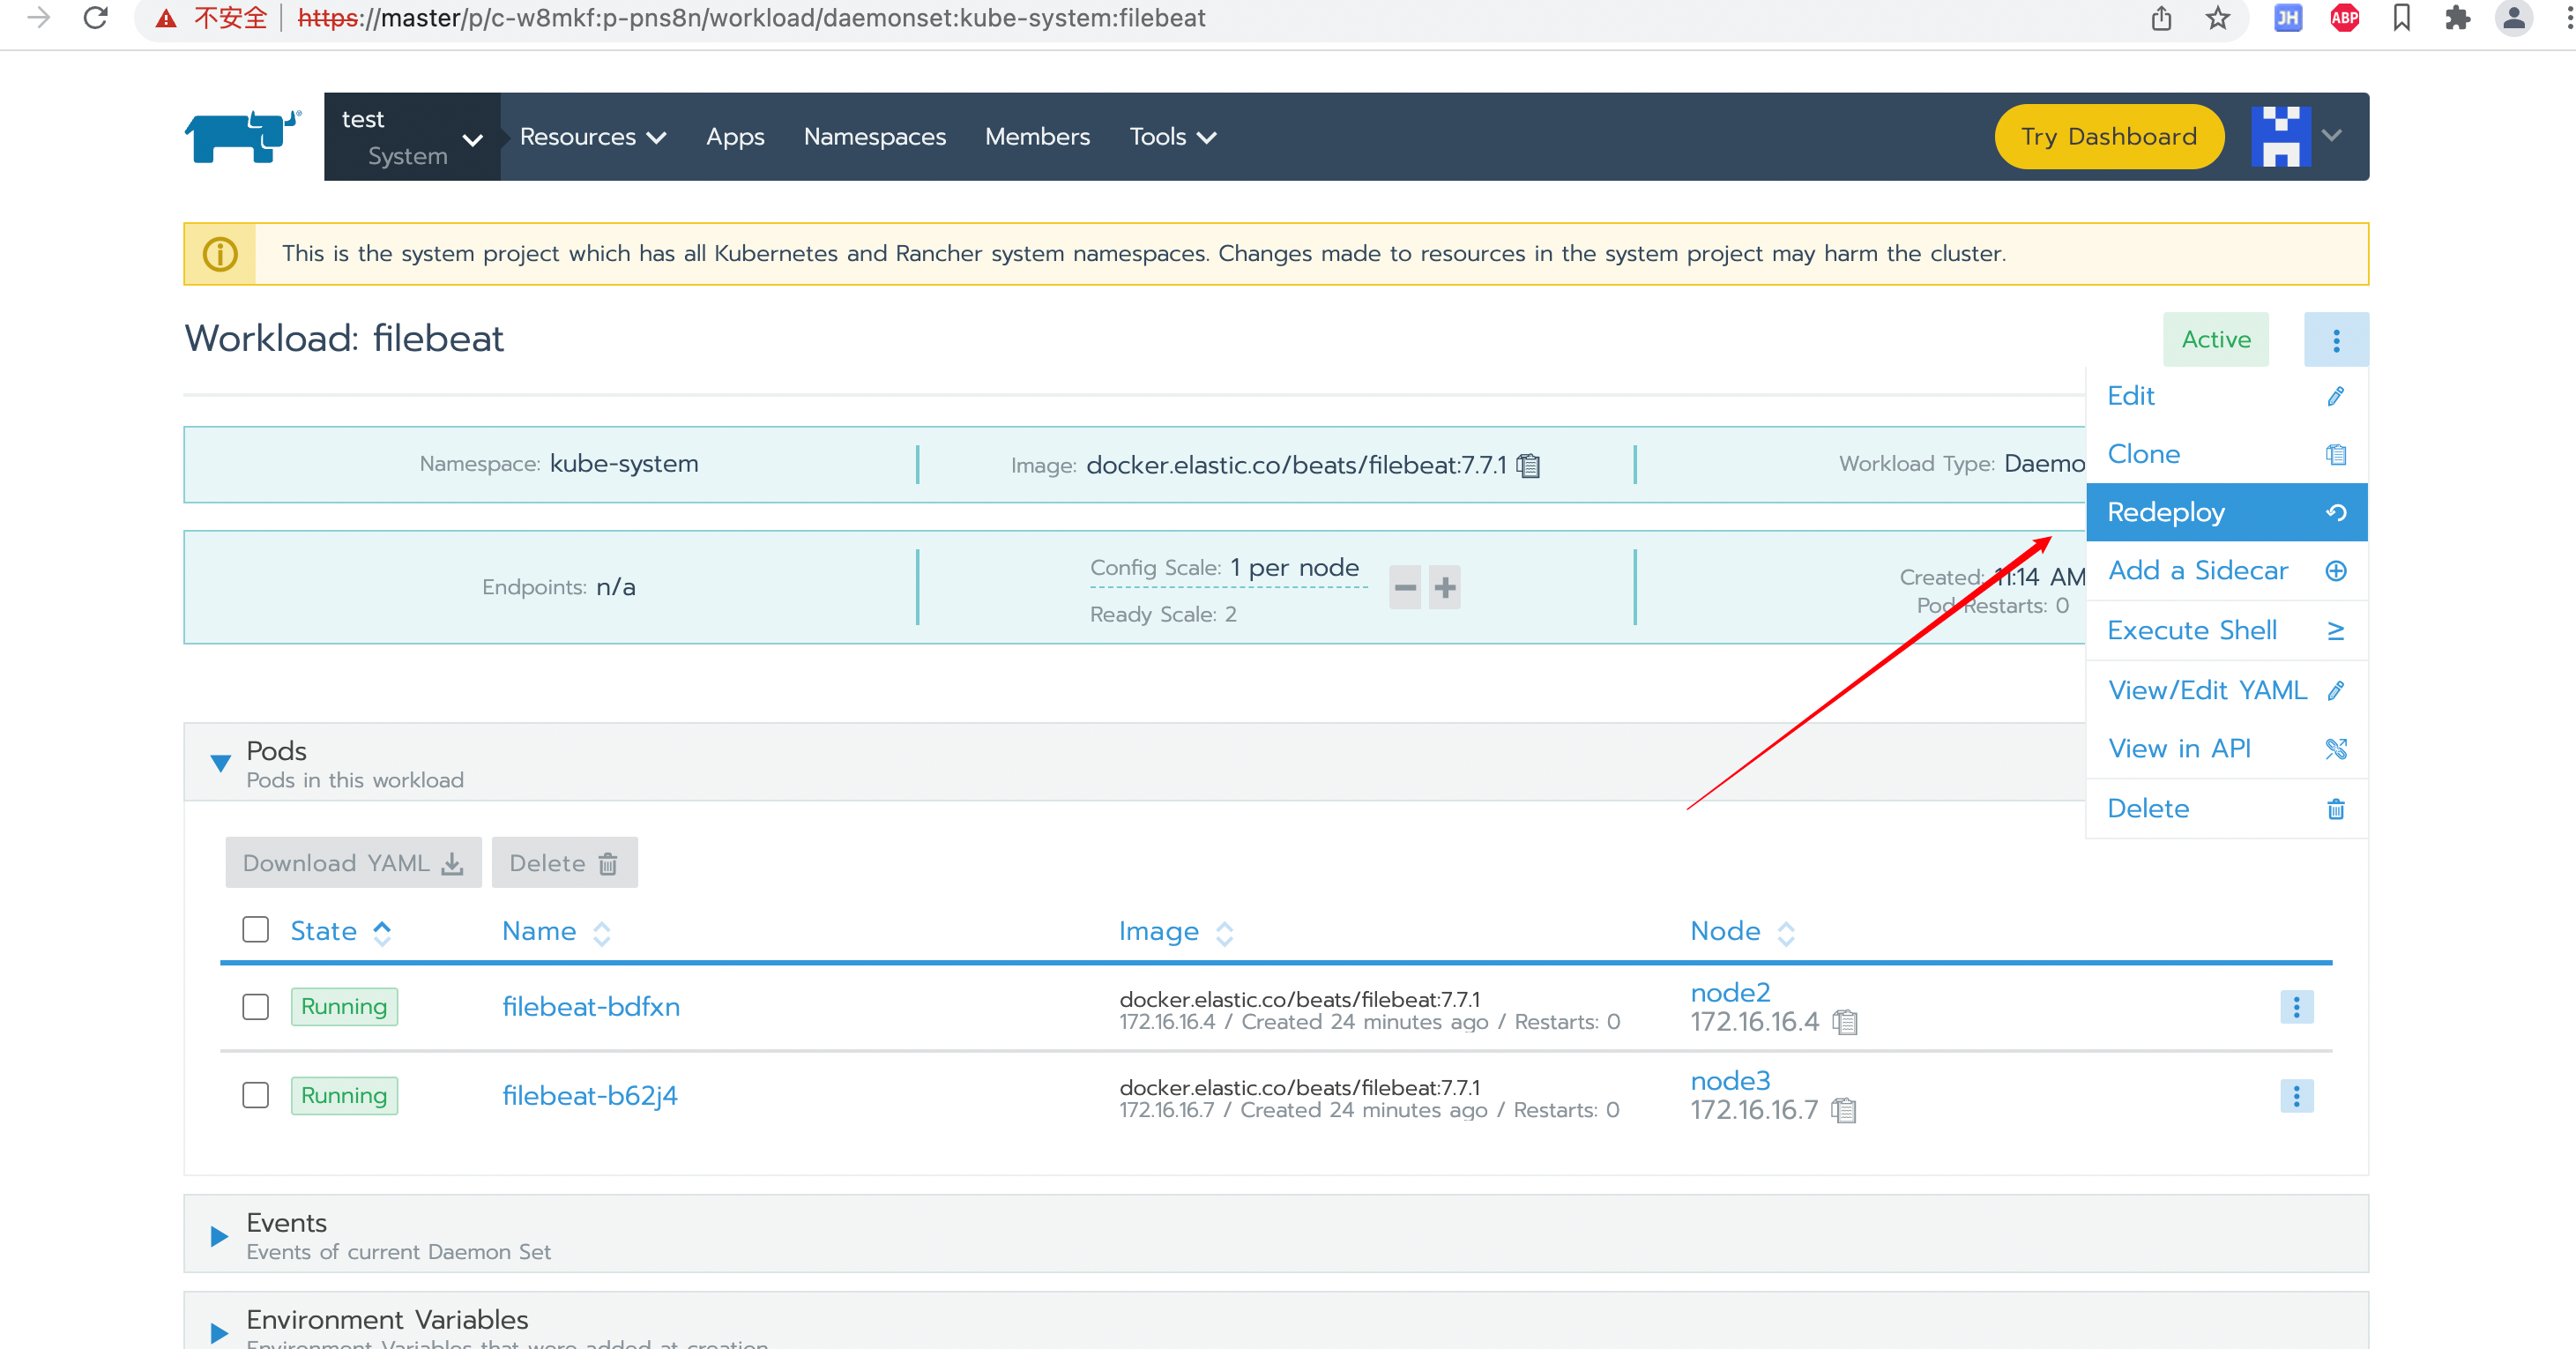
Task: Sort pods by Image column
Action: 1176,932
